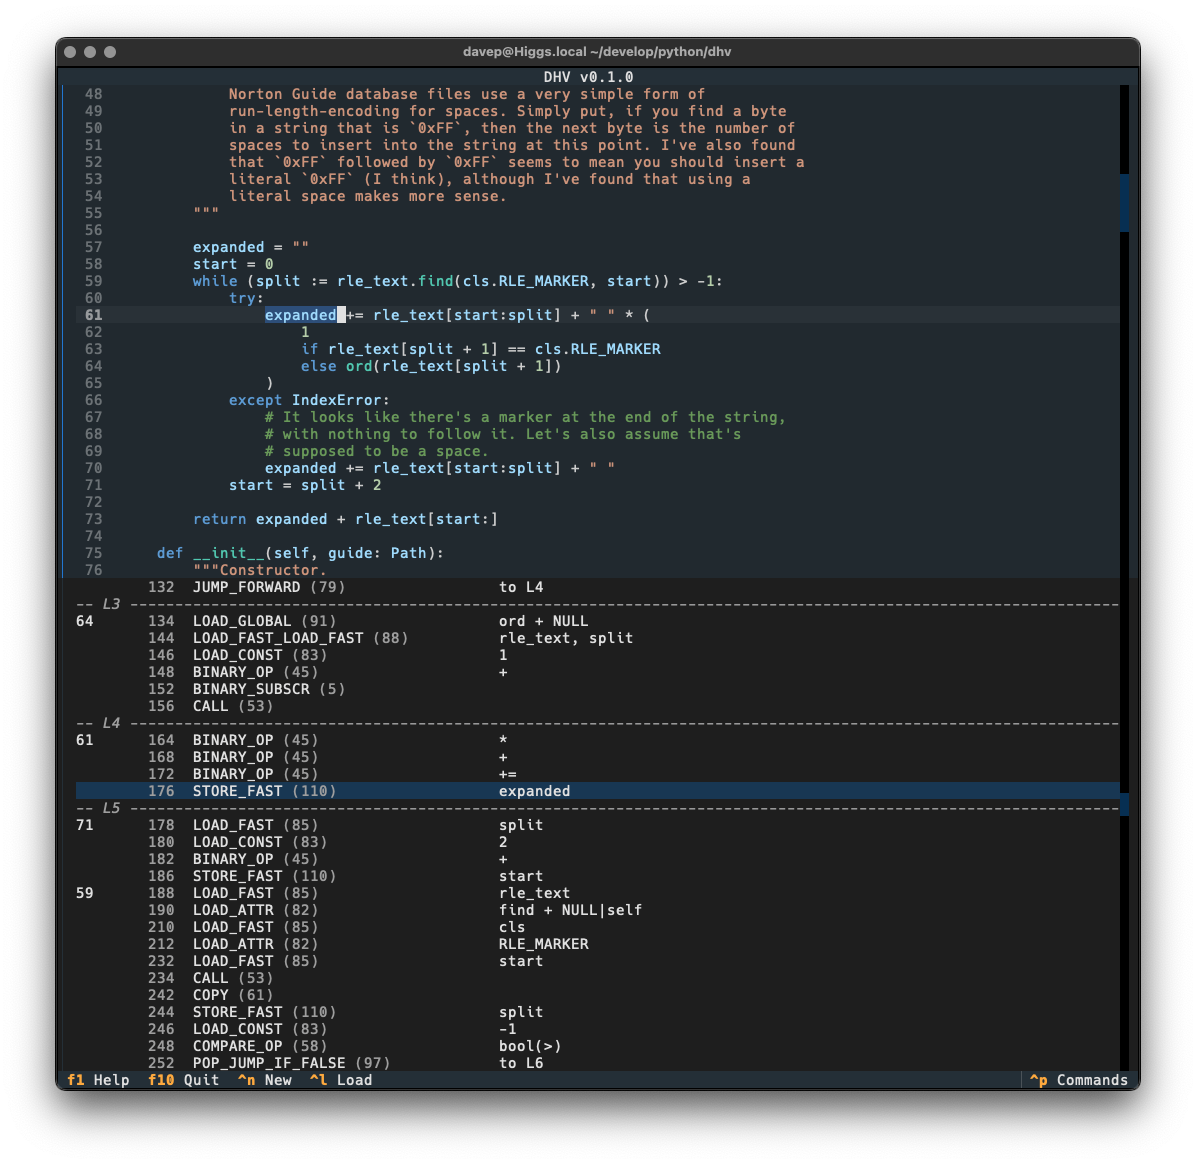Click the disassembly pane scrollbar thumb
Screen dimensions: 1196x1164
(x=1124, y=804)
